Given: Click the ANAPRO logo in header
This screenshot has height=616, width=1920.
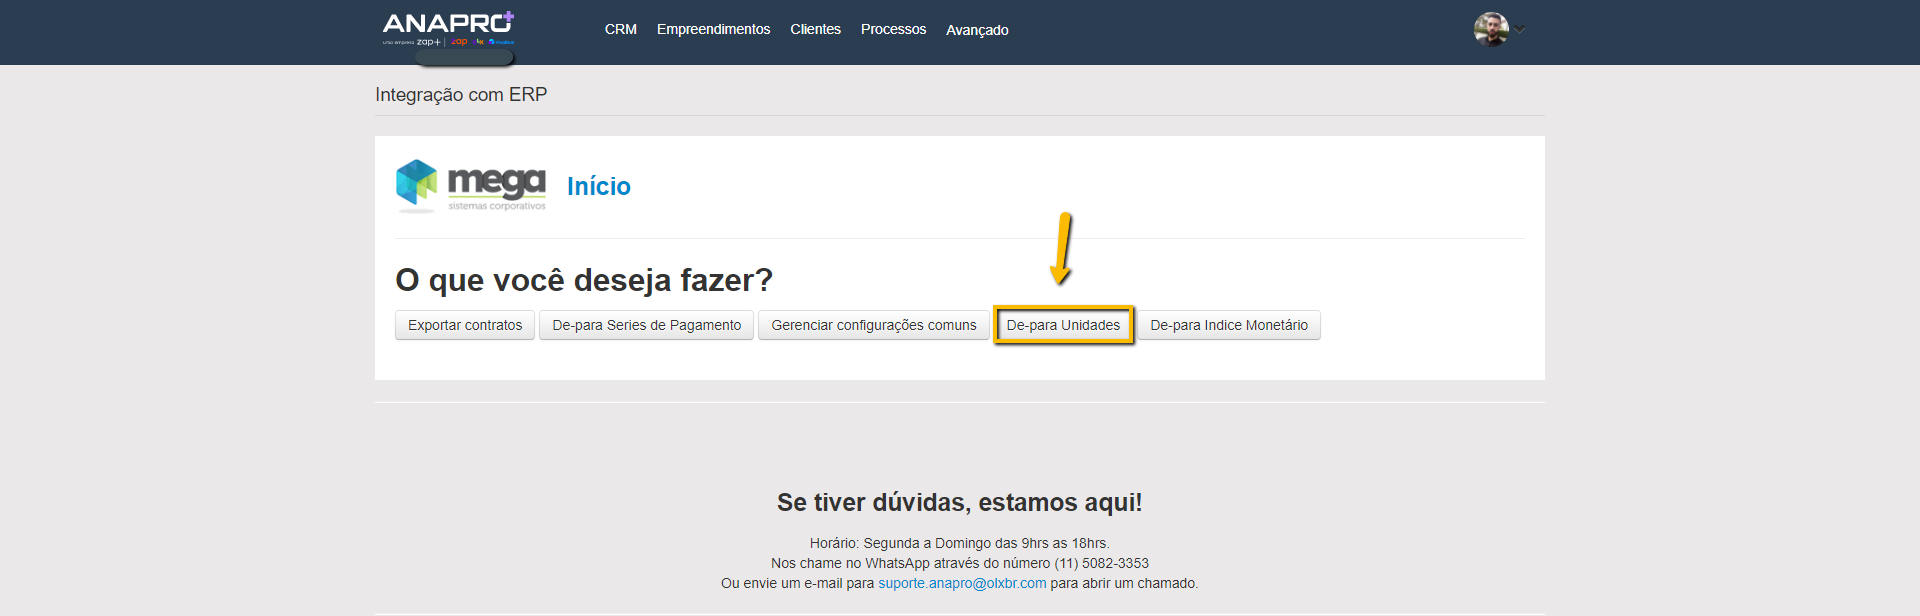Looking at the screenshot, I should tap(443, 23).
